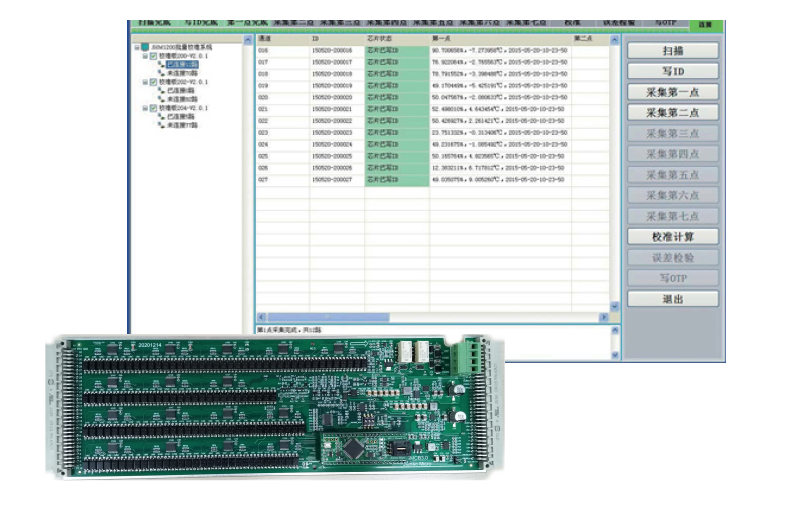
Task: Toggle checkbox for calibration board 200-V2.0.1
Action: tap(153, 56)
